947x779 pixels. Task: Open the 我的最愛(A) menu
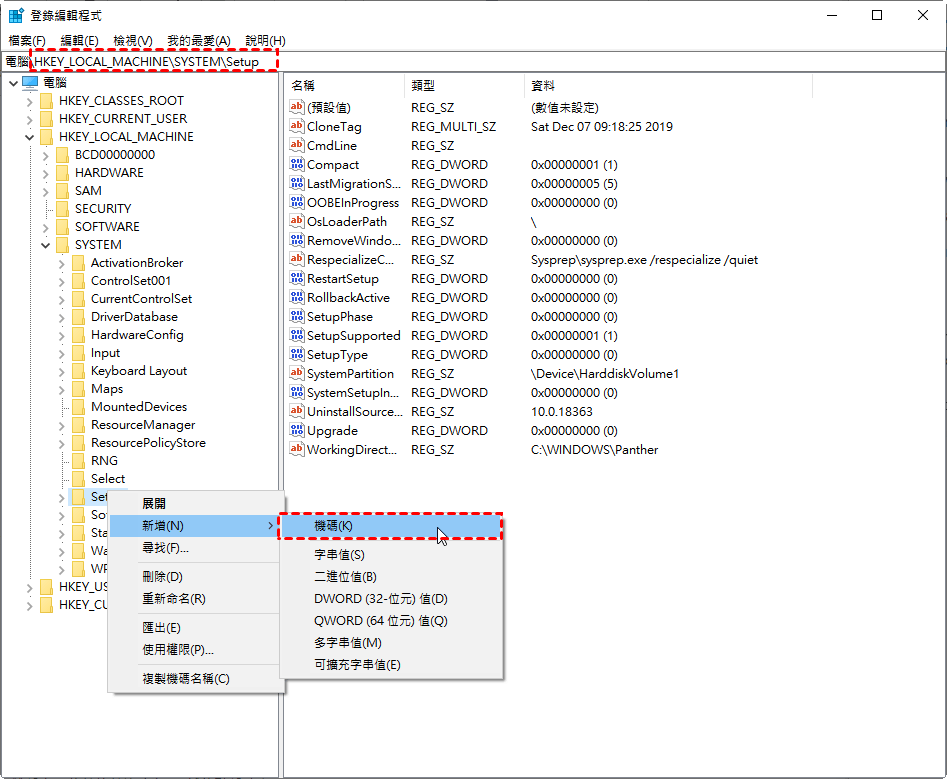click(x=199, y=40)
